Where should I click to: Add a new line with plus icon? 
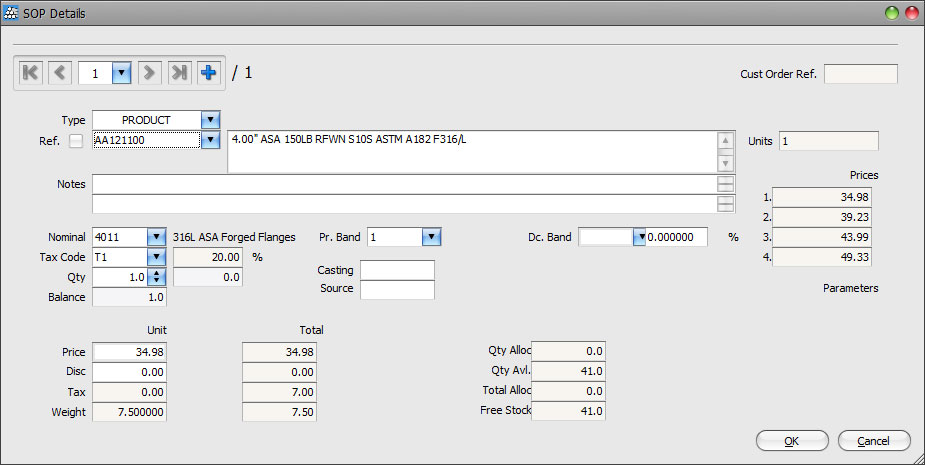(208, 73)
